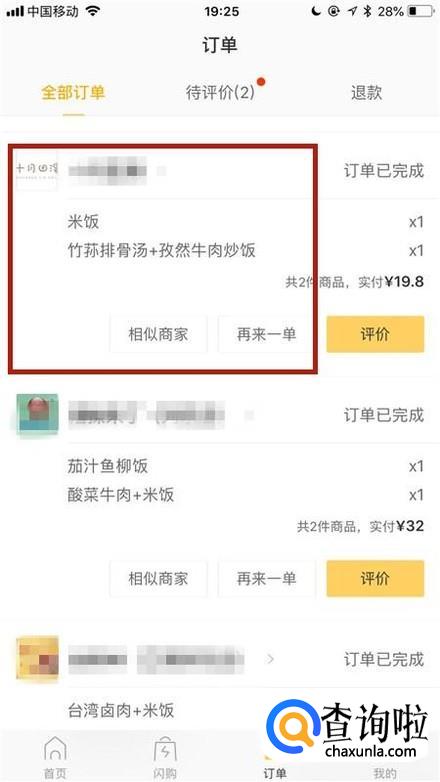Screen dimensions: 440x782
Task: Tap 评价 button for ¥32 order
Action: click(x=375, y=578)
